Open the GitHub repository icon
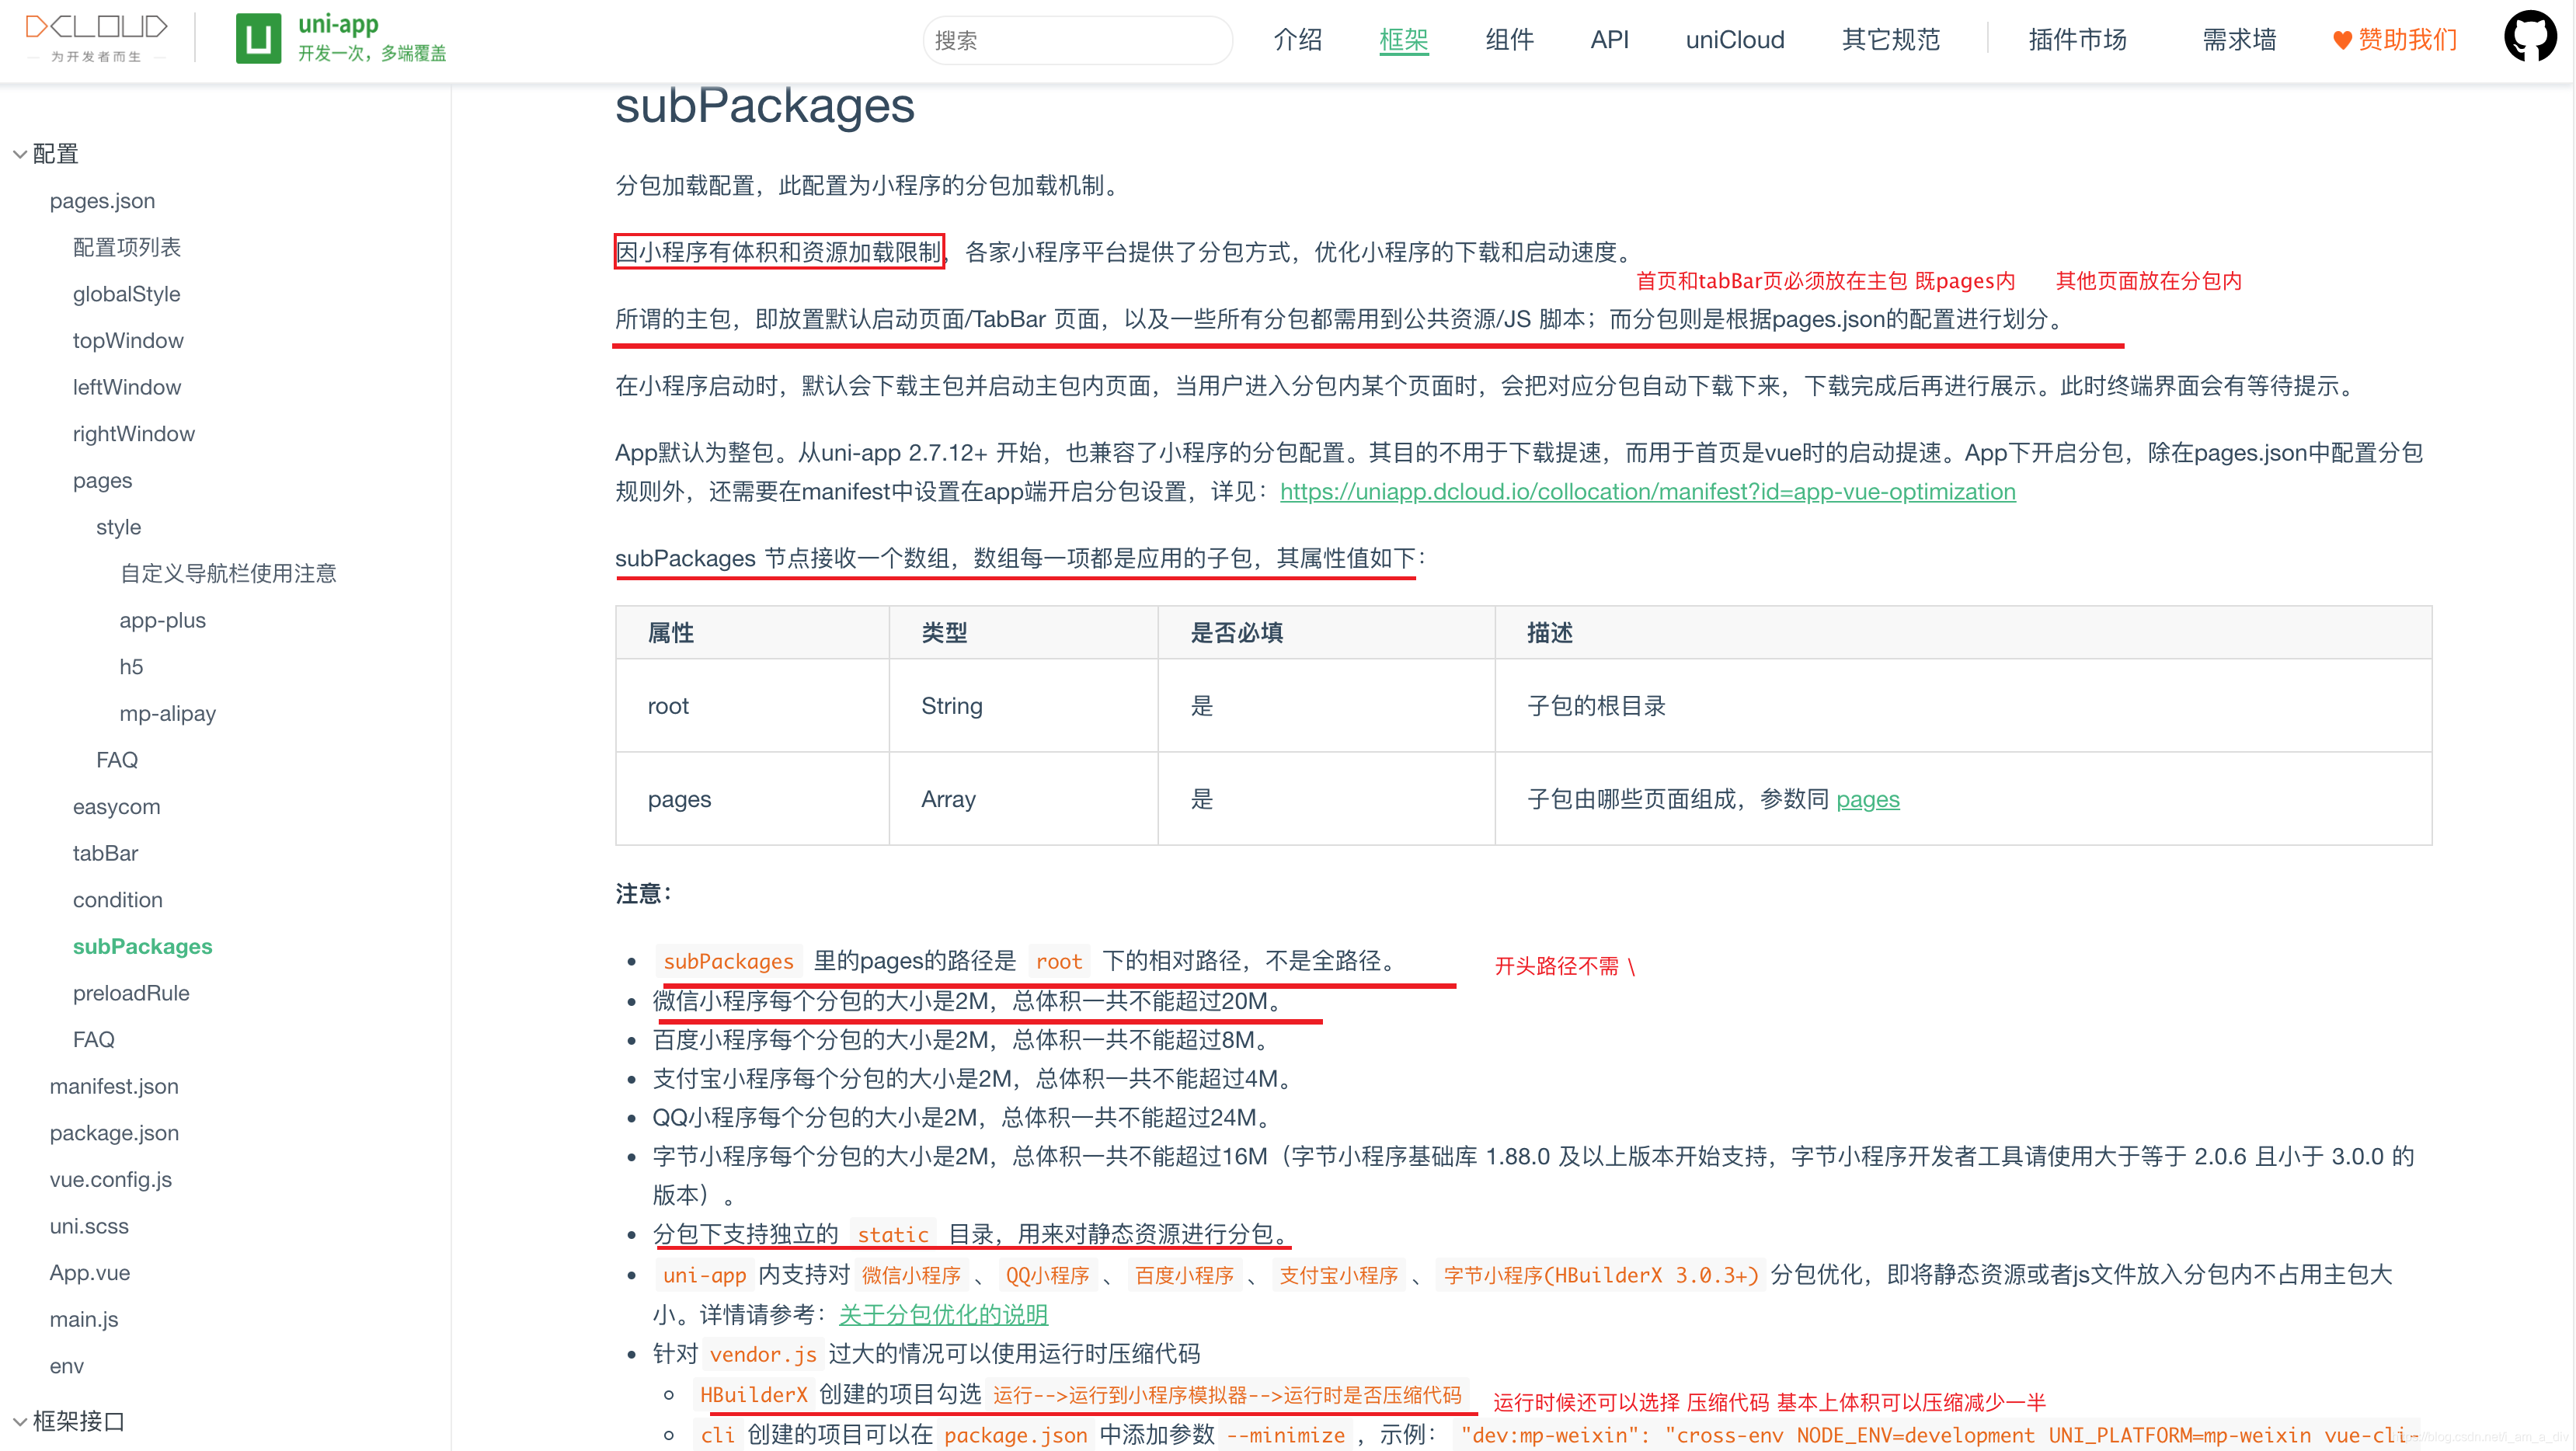Image resolution: width=2576 pixels, height=1451 pixels. coord(2530,36)
